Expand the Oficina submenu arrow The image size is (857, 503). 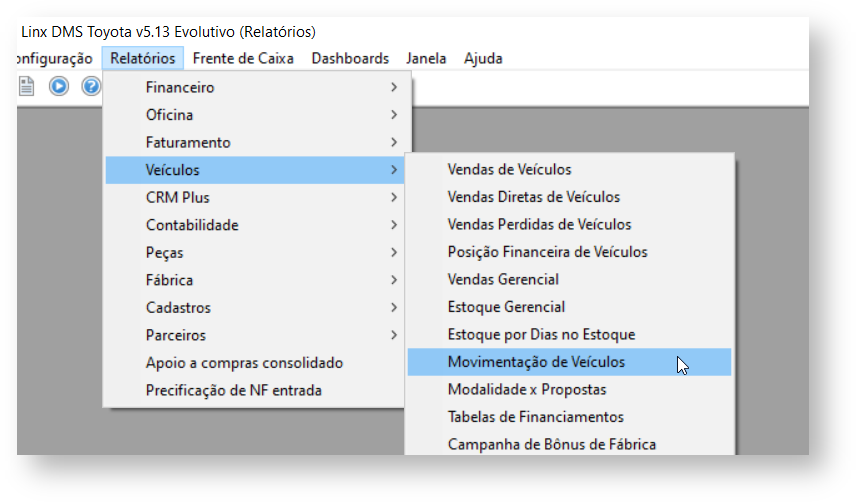[395, 115]
